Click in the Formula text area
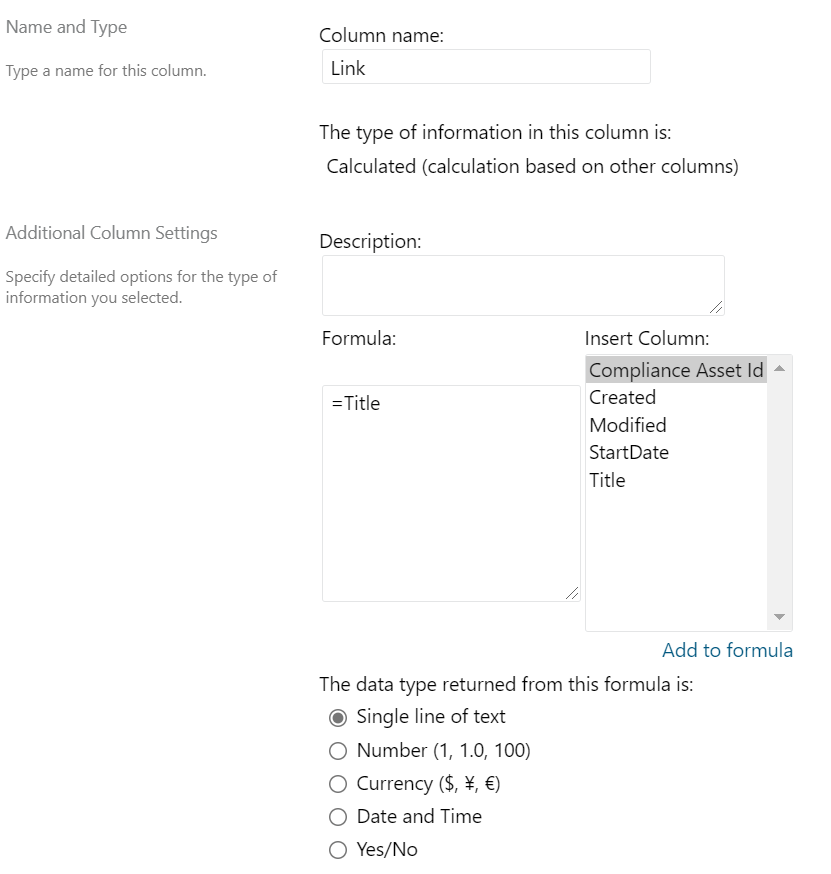 pyautogui.click(x=450, y=492)
